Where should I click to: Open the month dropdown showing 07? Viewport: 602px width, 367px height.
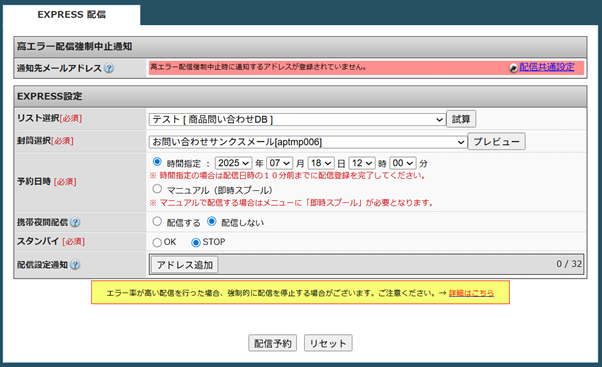point(280,163)
